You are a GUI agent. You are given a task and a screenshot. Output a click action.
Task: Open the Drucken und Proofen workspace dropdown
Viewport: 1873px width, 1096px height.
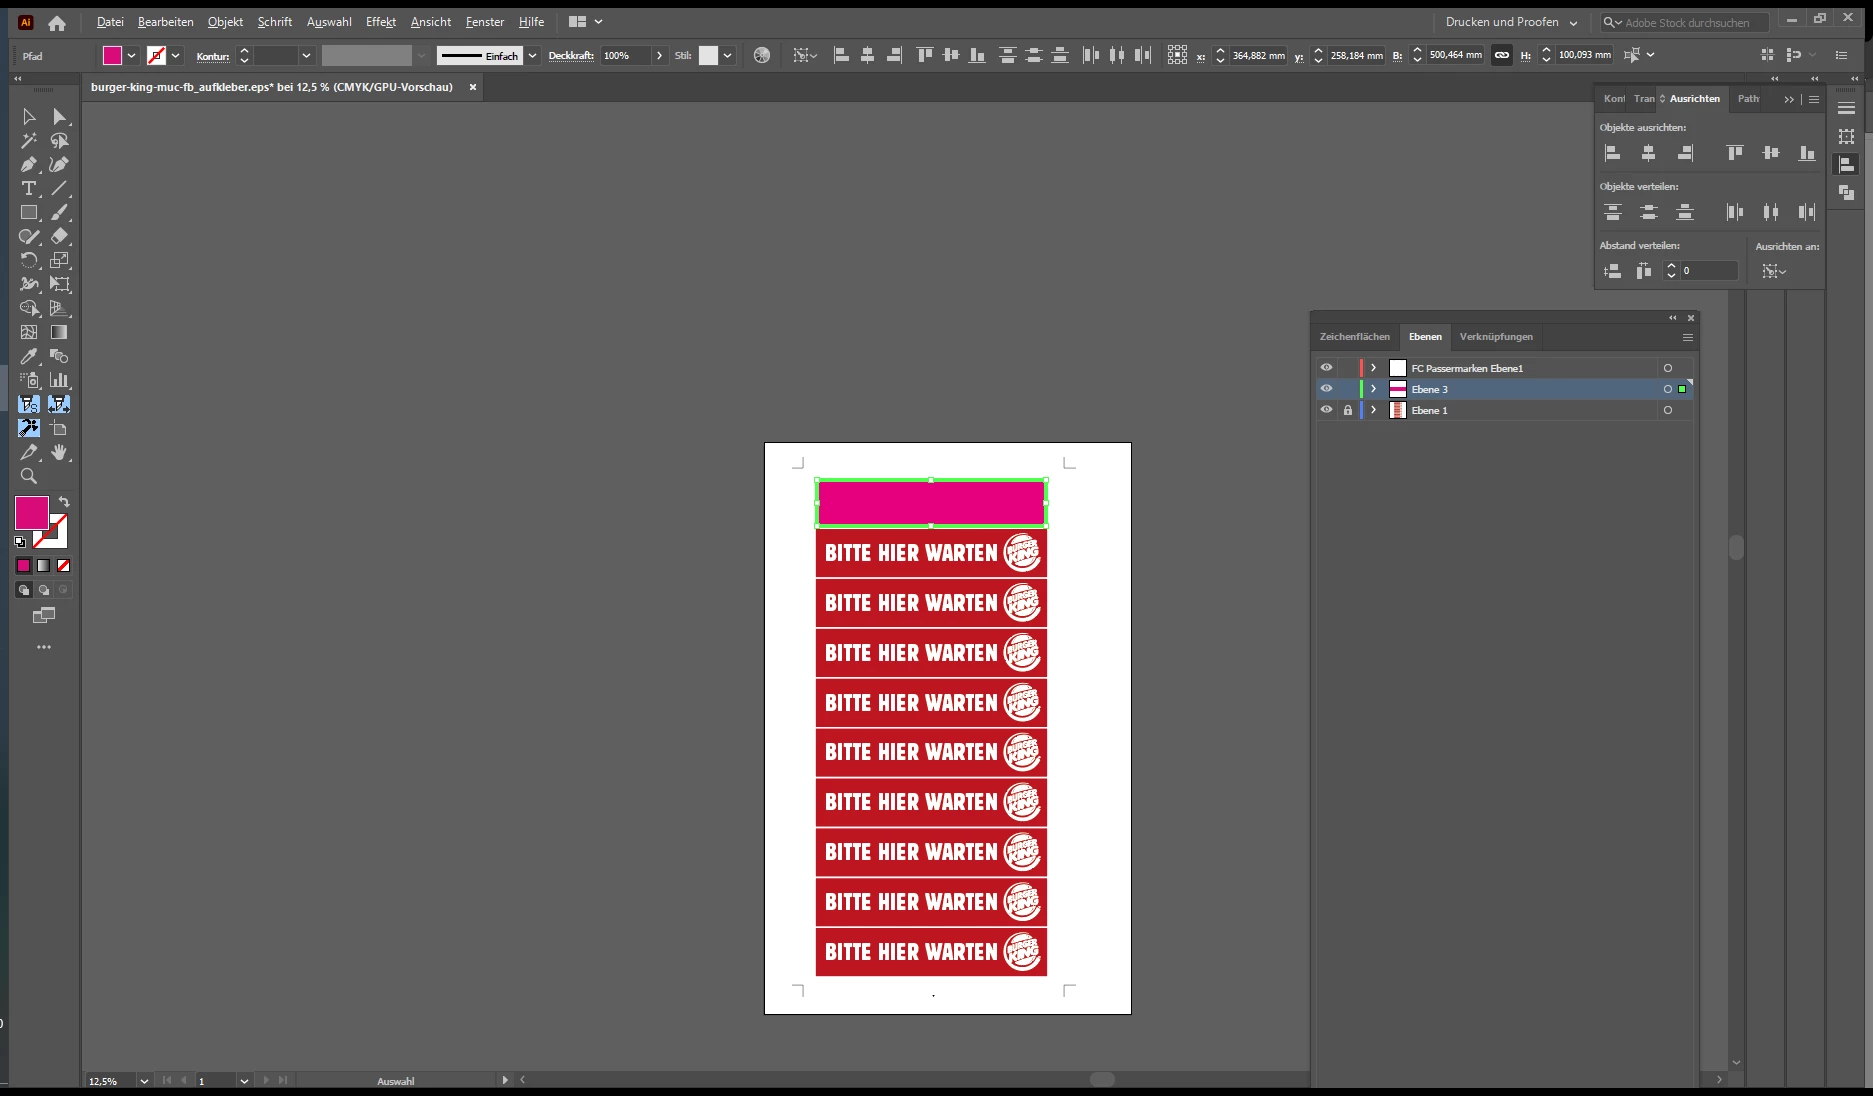pyautogui.click(x=1511, y=22)
